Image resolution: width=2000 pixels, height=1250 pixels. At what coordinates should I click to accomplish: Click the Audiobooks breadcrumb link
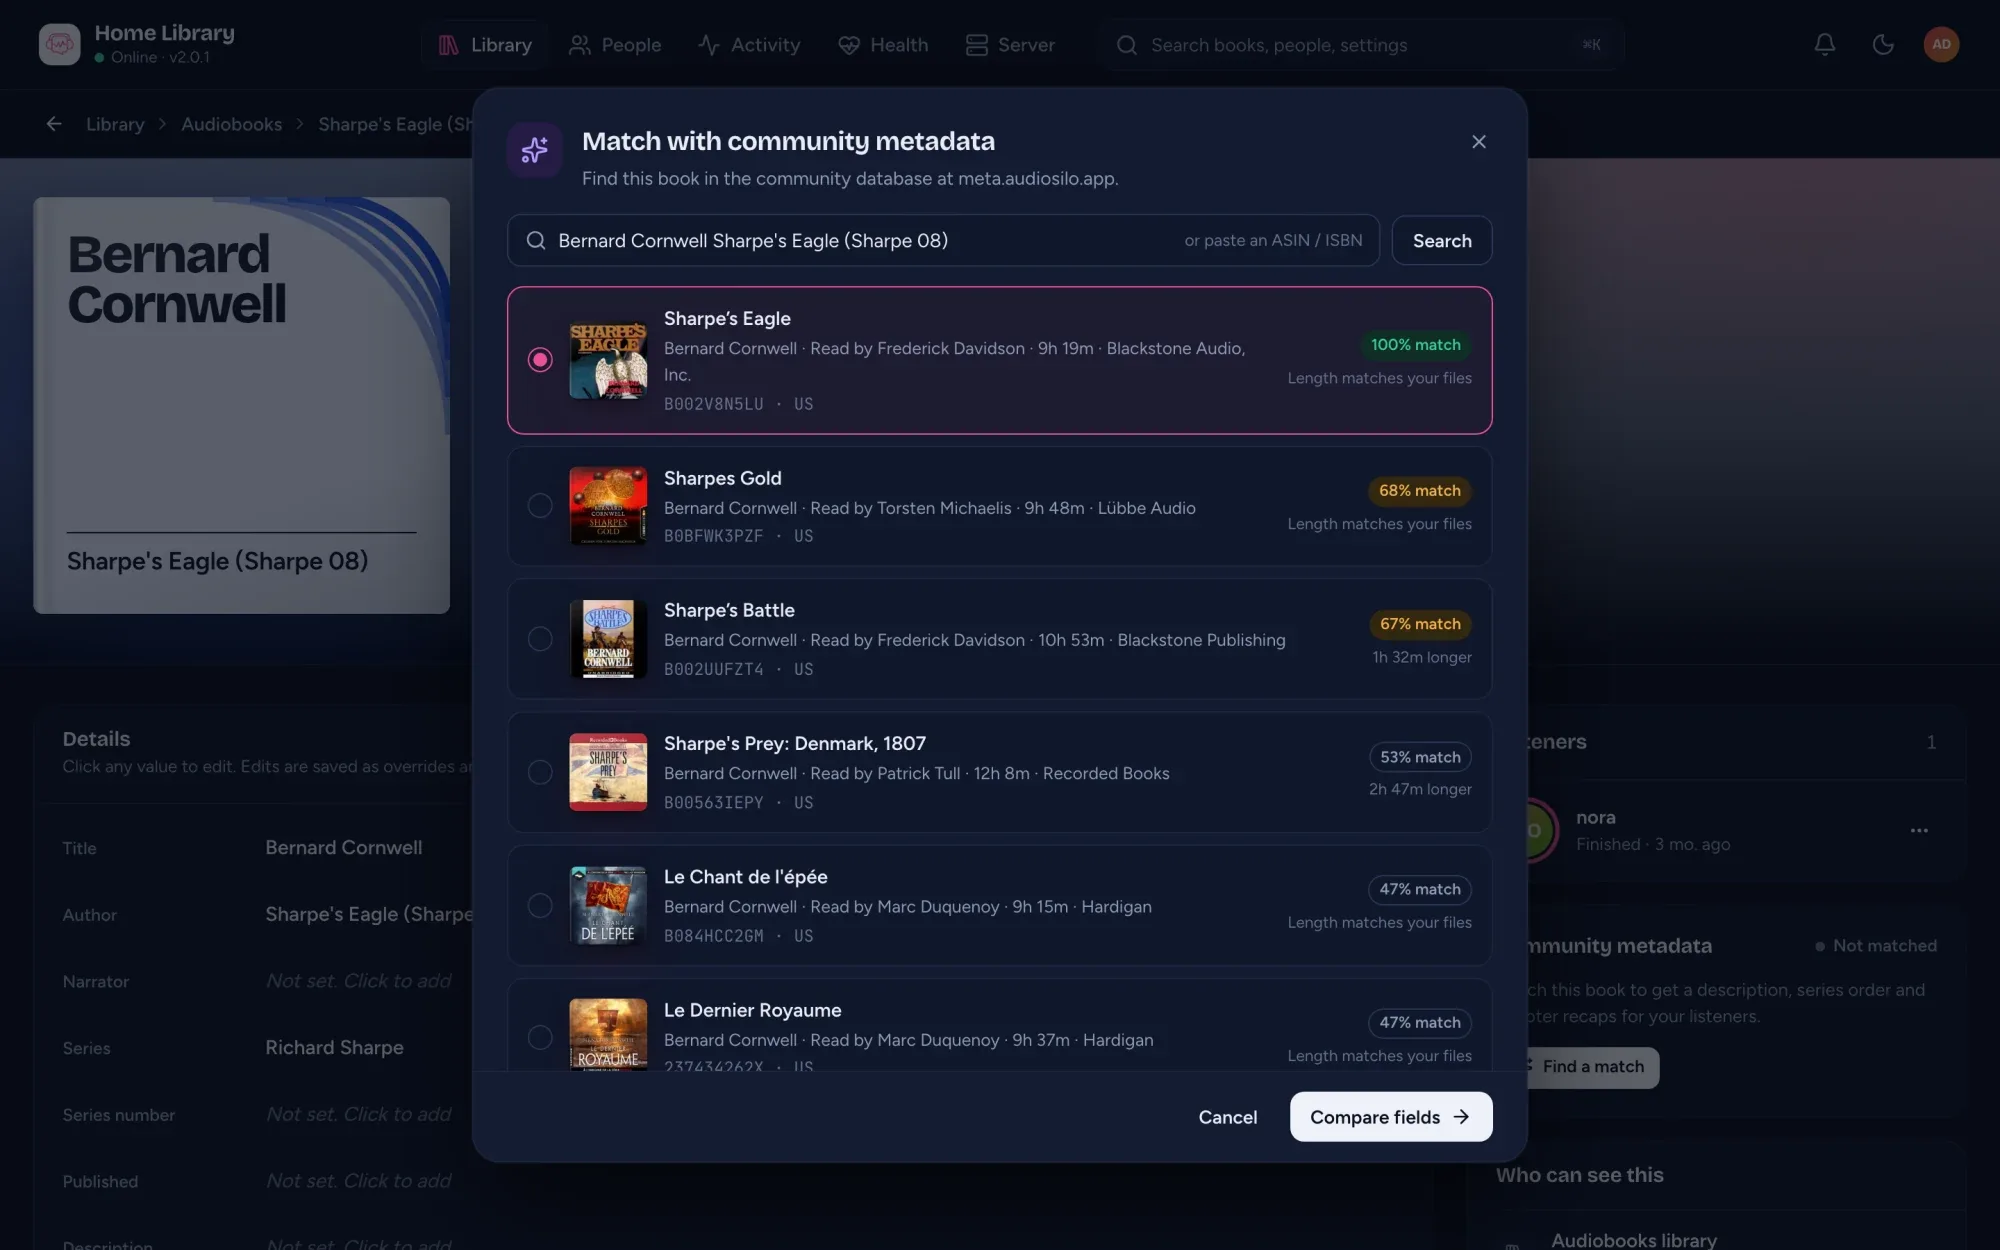[x=231, y=124]
